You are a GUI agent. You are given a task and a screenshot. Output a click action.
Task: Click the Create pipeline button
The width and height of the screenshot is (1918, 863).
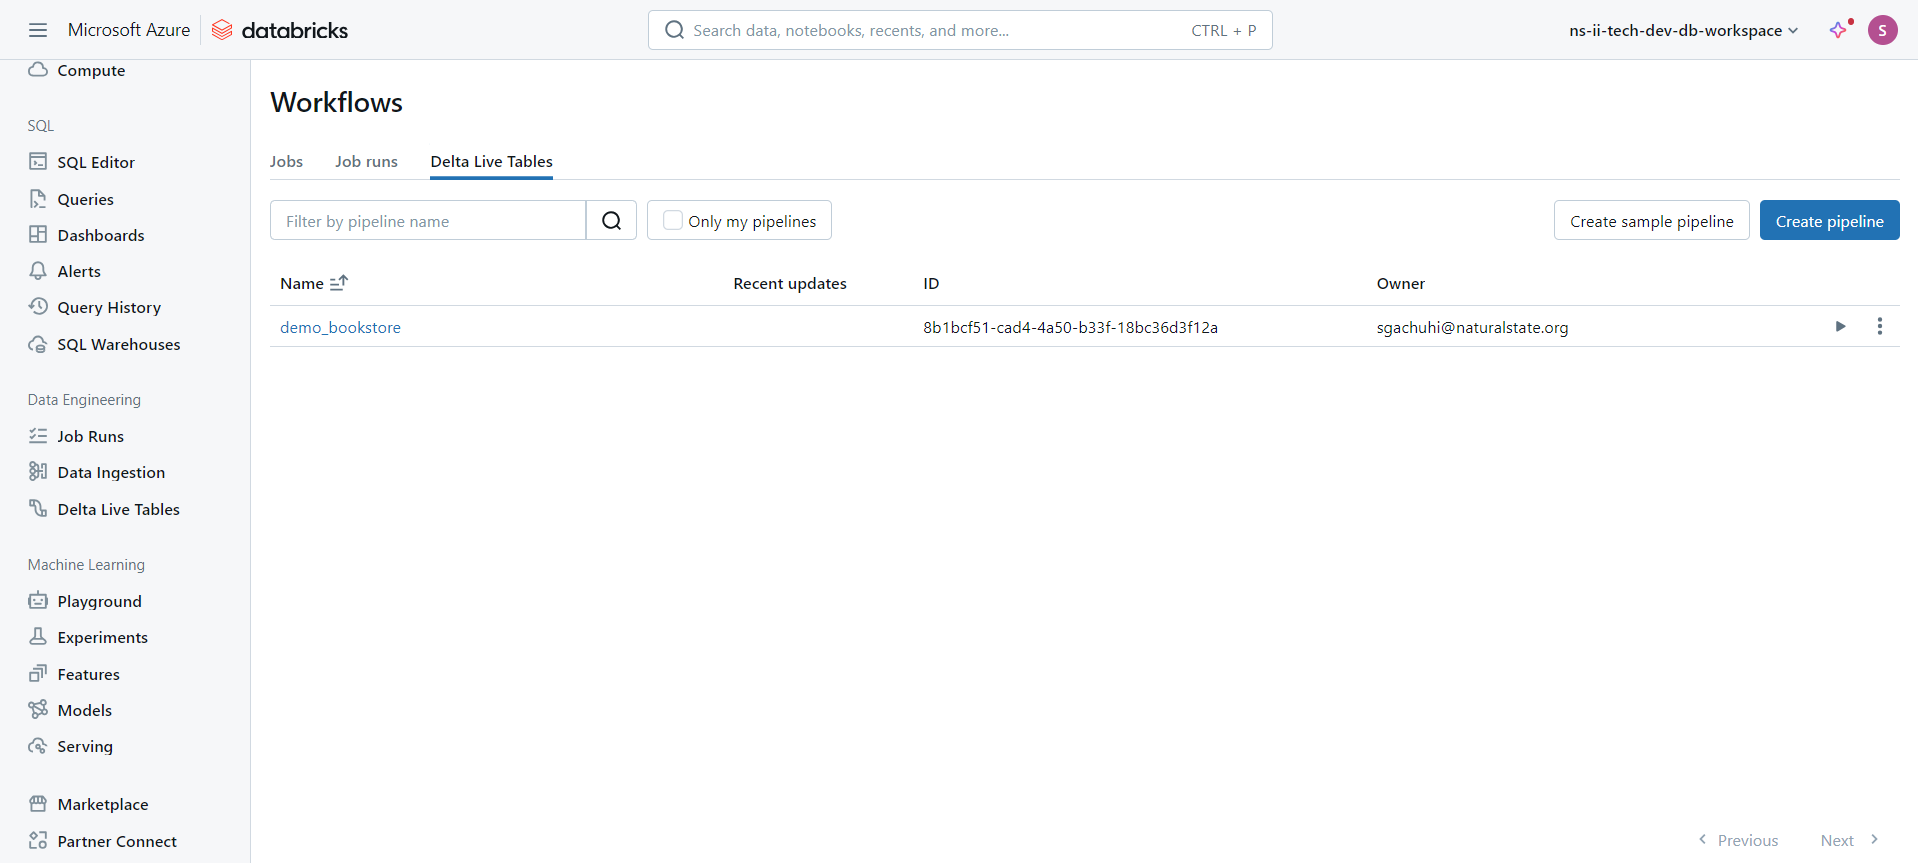pos(1829,220)
